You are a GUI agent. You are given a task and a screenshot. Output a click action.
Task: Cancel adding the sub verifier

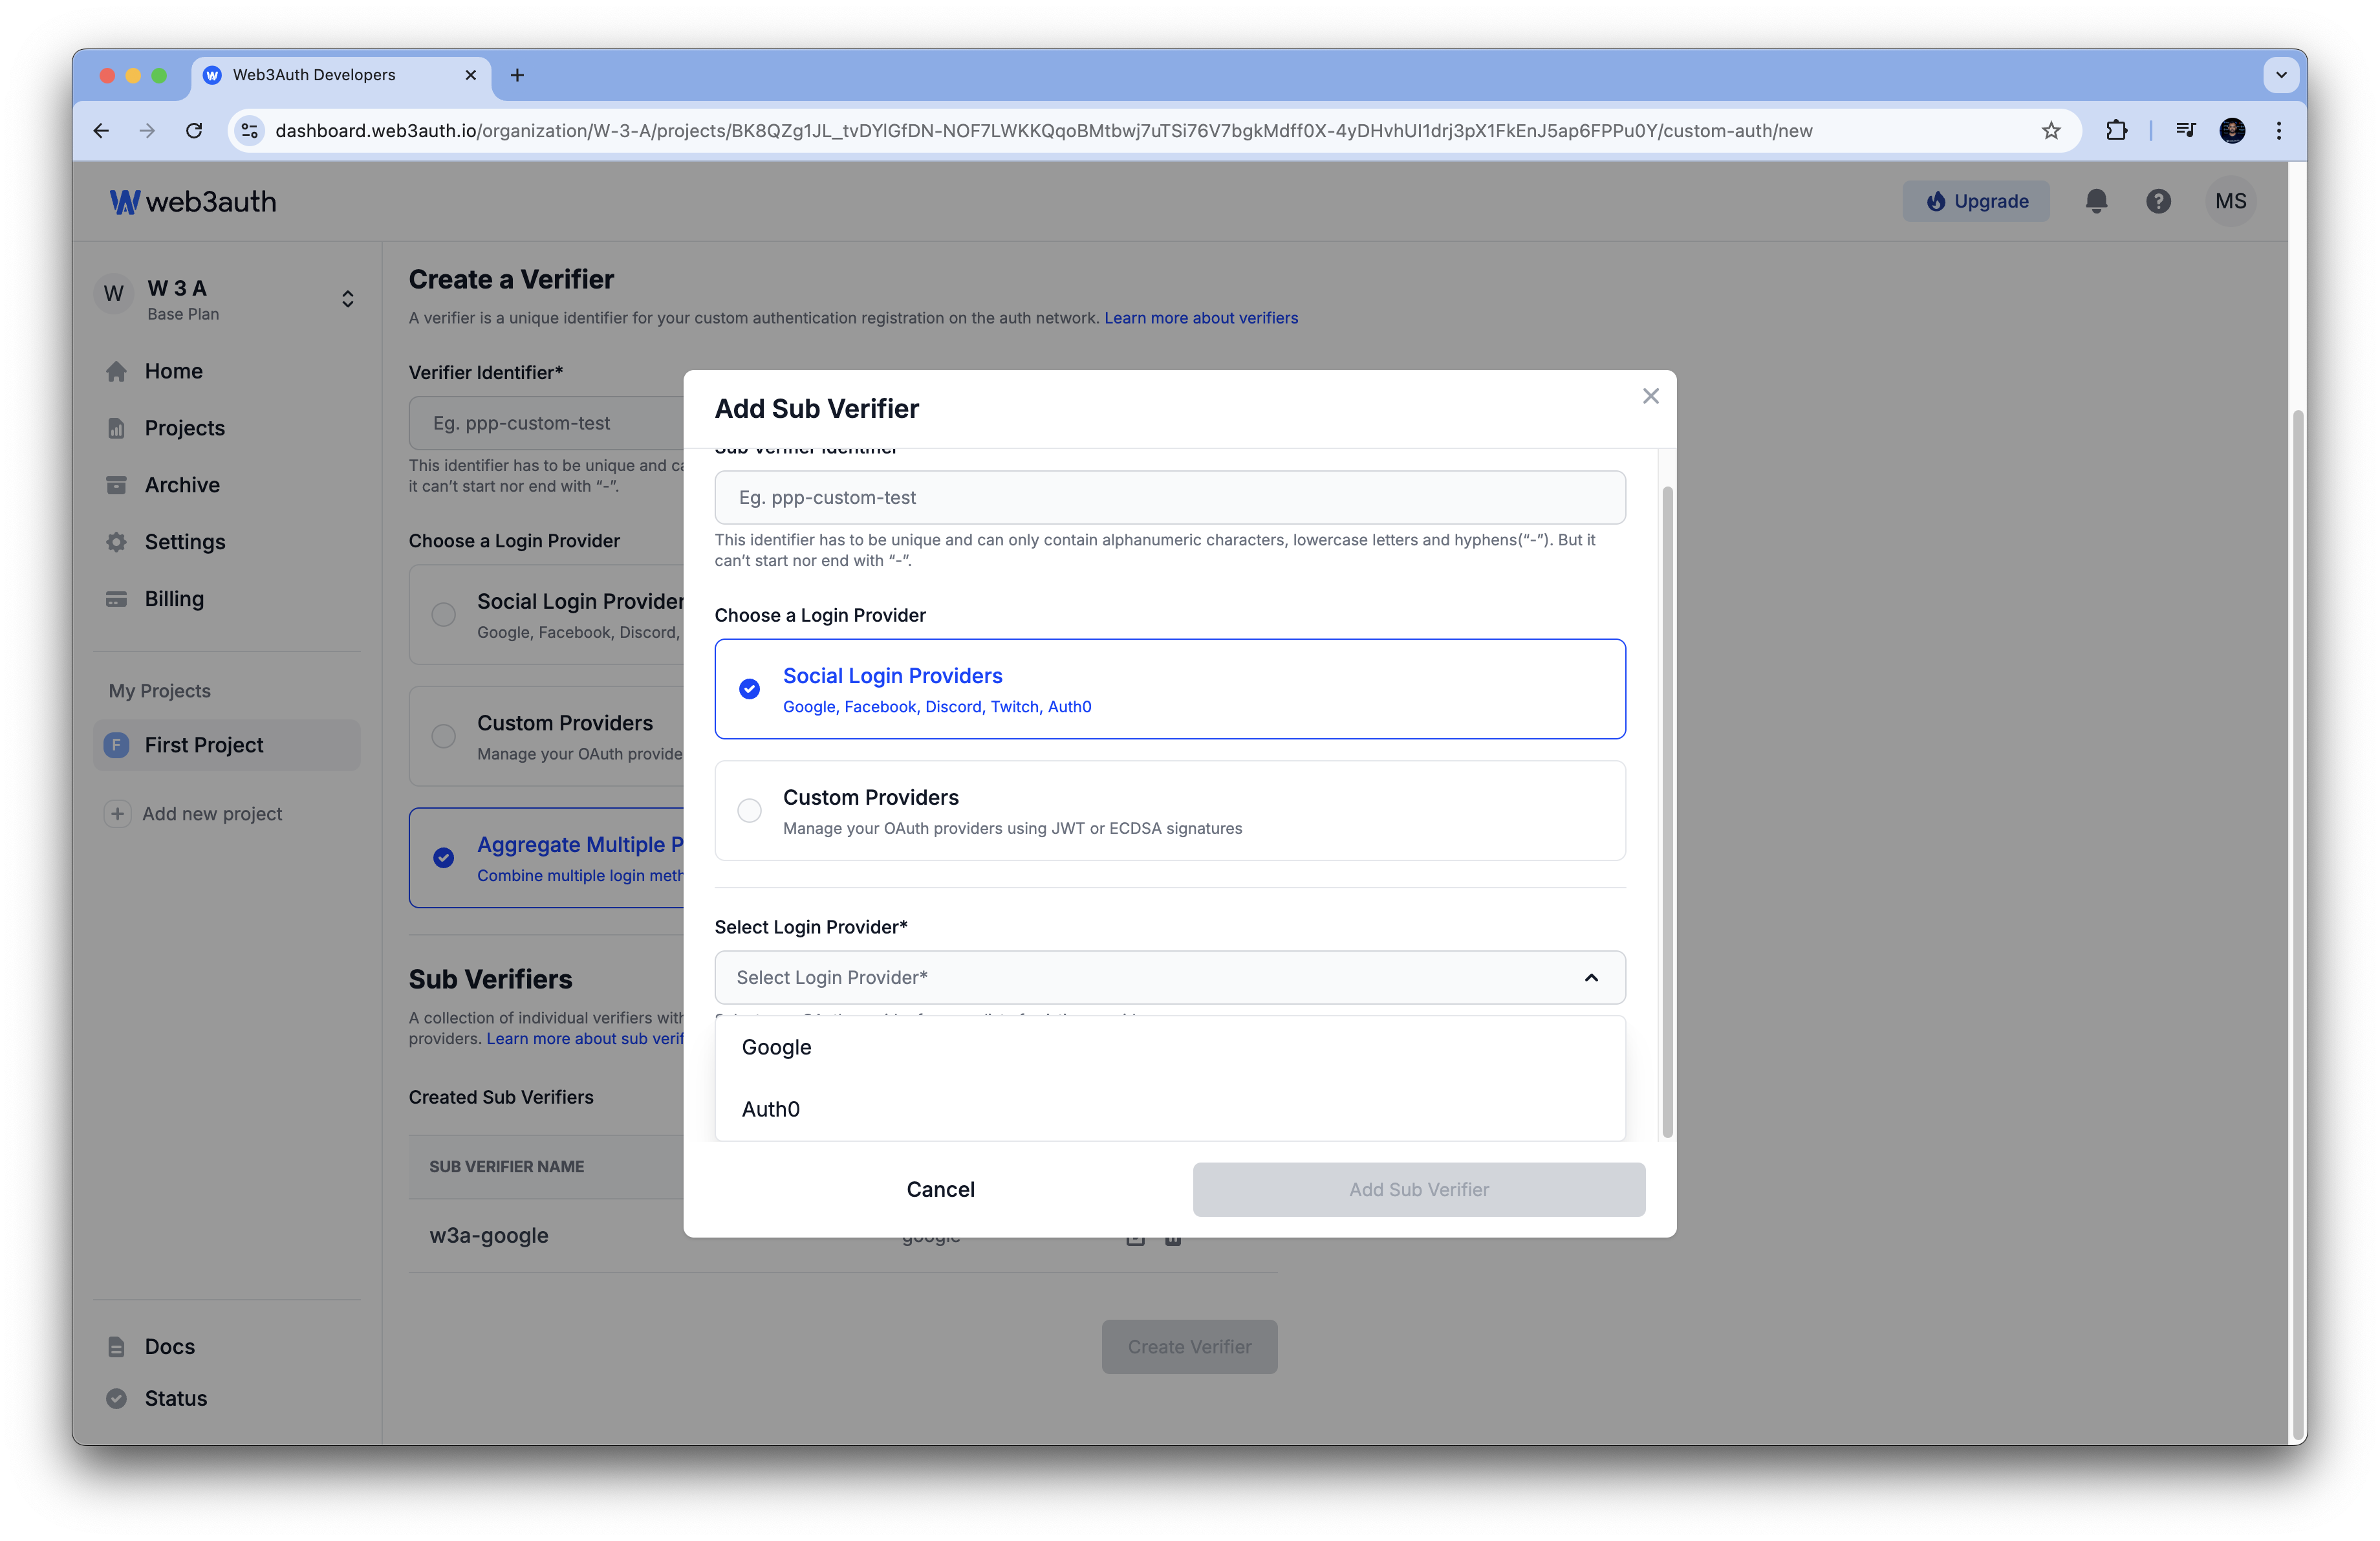point(940,1189)
